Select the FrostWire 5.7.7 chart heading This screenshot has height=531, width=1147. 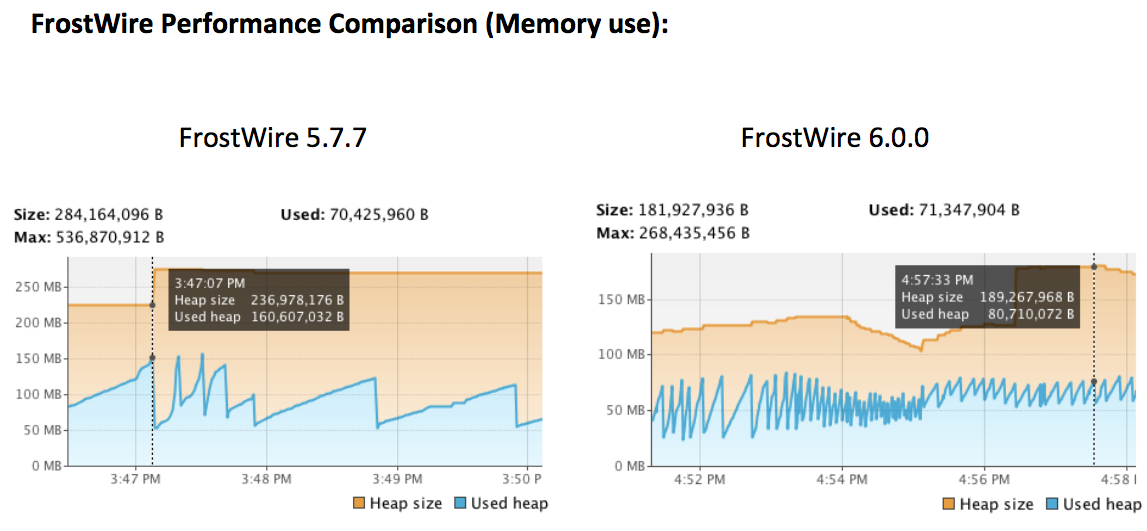tap(273, 138)
